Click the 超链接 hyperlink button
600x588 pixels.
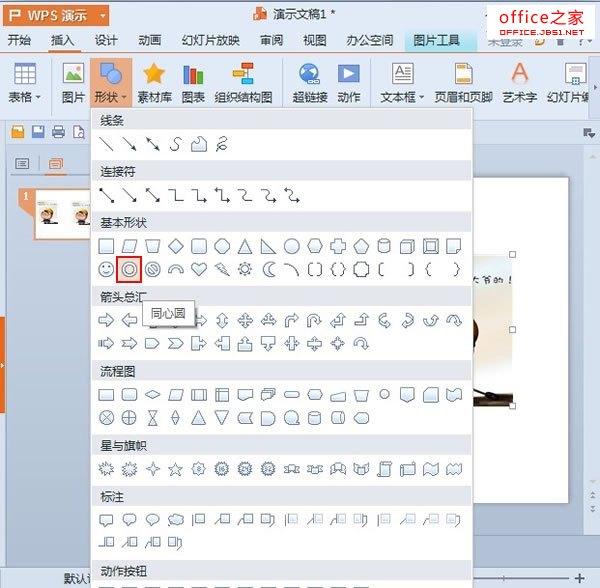(310, 83)
